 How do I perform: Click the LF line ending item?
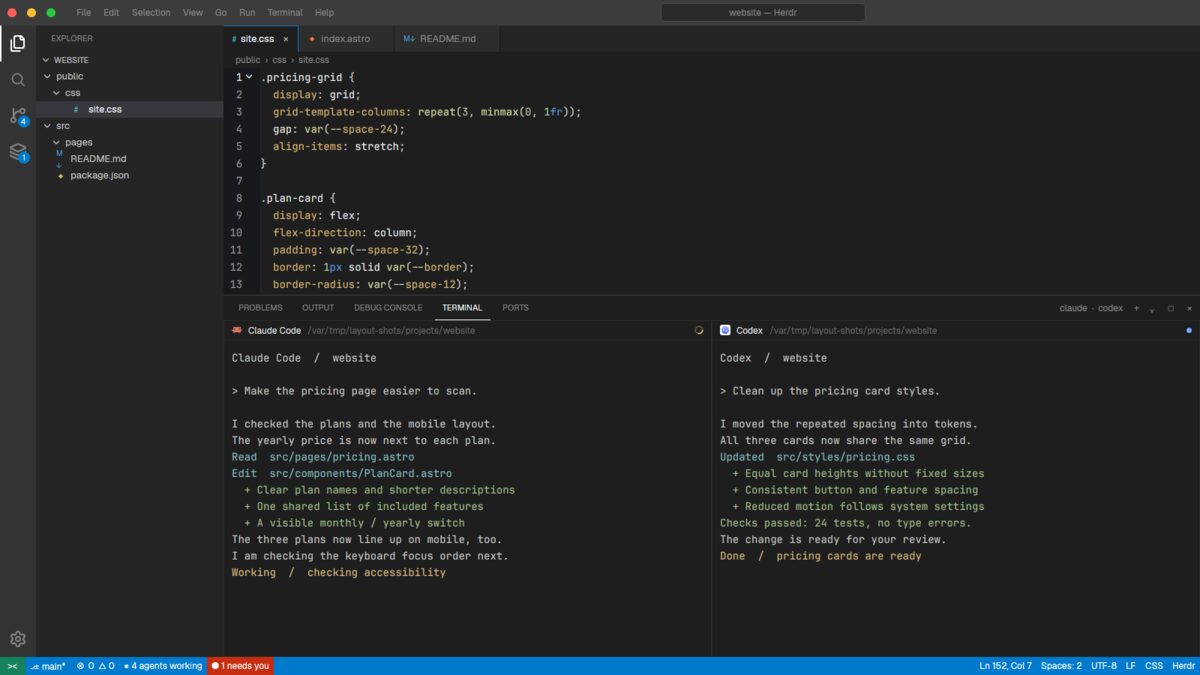coord(1131,666)
